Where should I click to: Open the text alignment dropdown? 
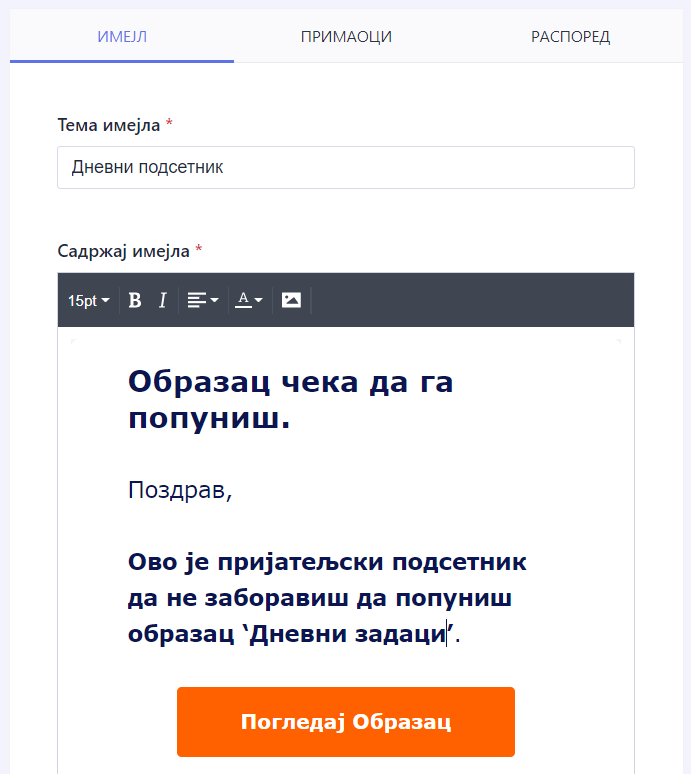[202, 300]
